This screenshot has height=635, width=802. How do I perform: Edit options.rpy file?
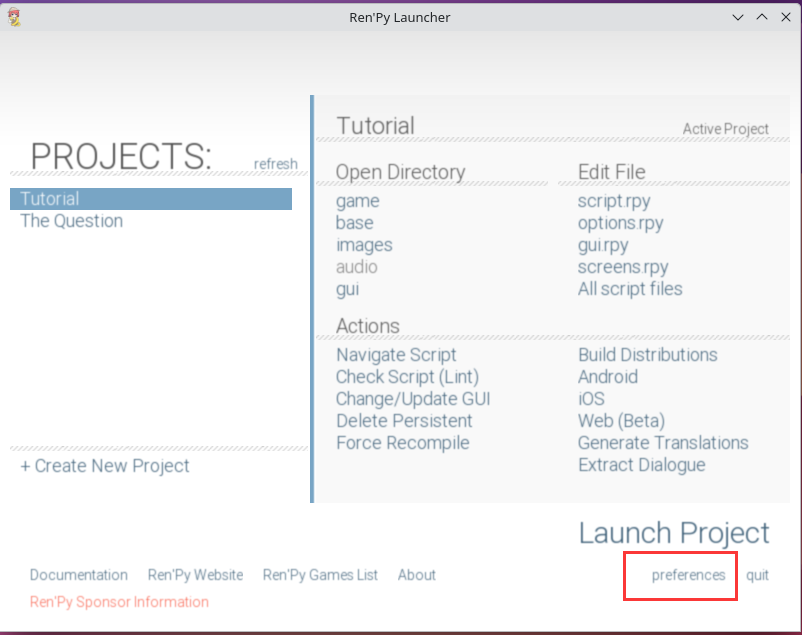620,223
